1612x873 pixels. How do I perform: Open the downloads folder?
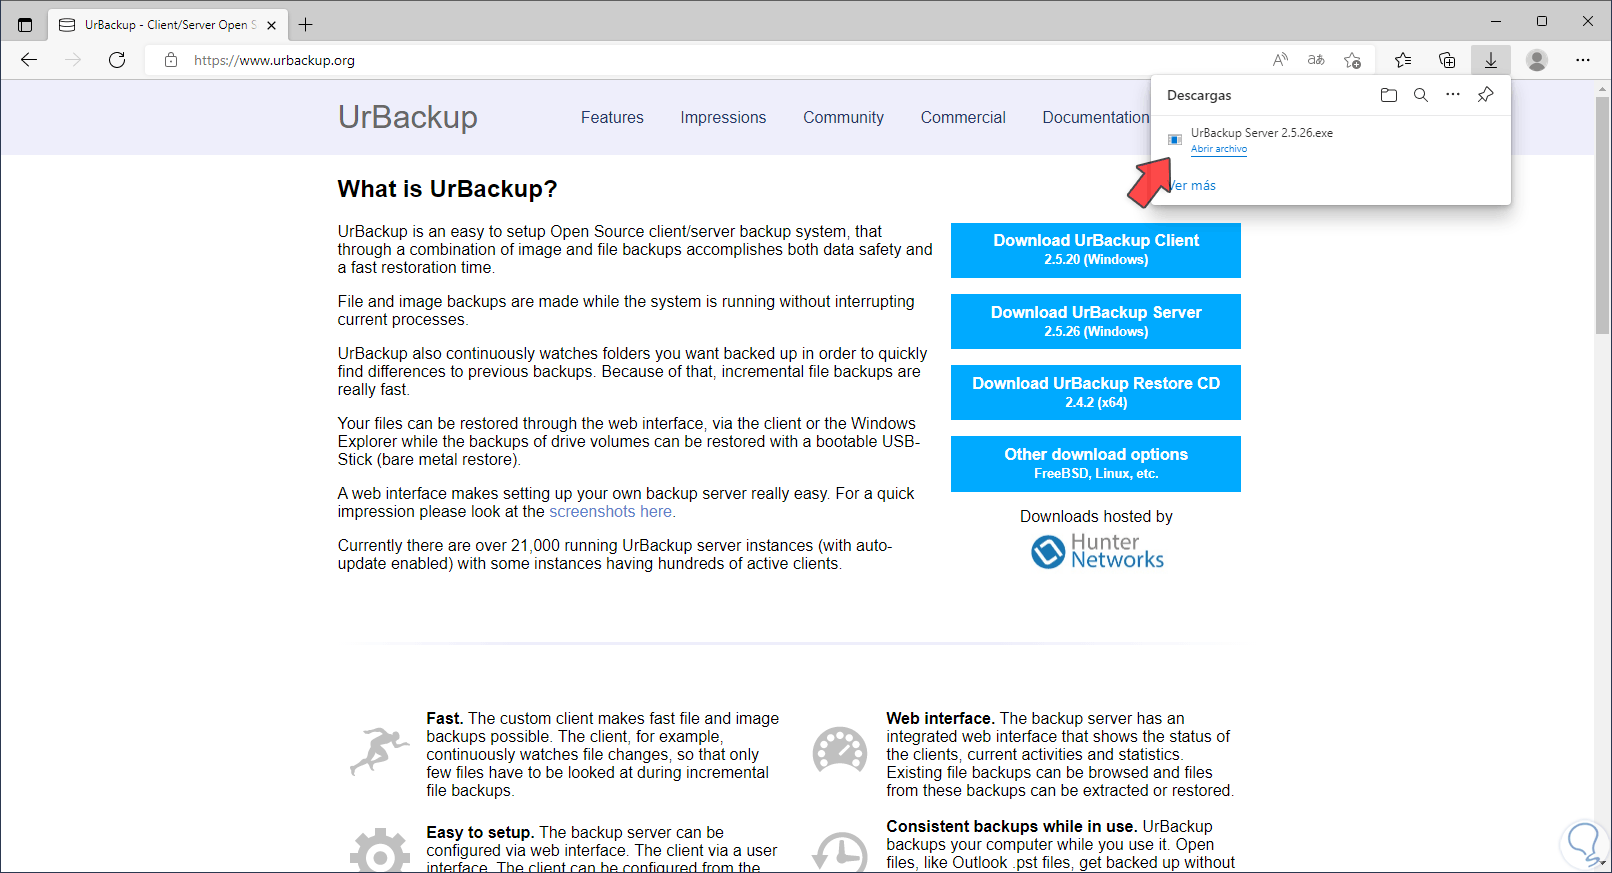[1389, 95]
